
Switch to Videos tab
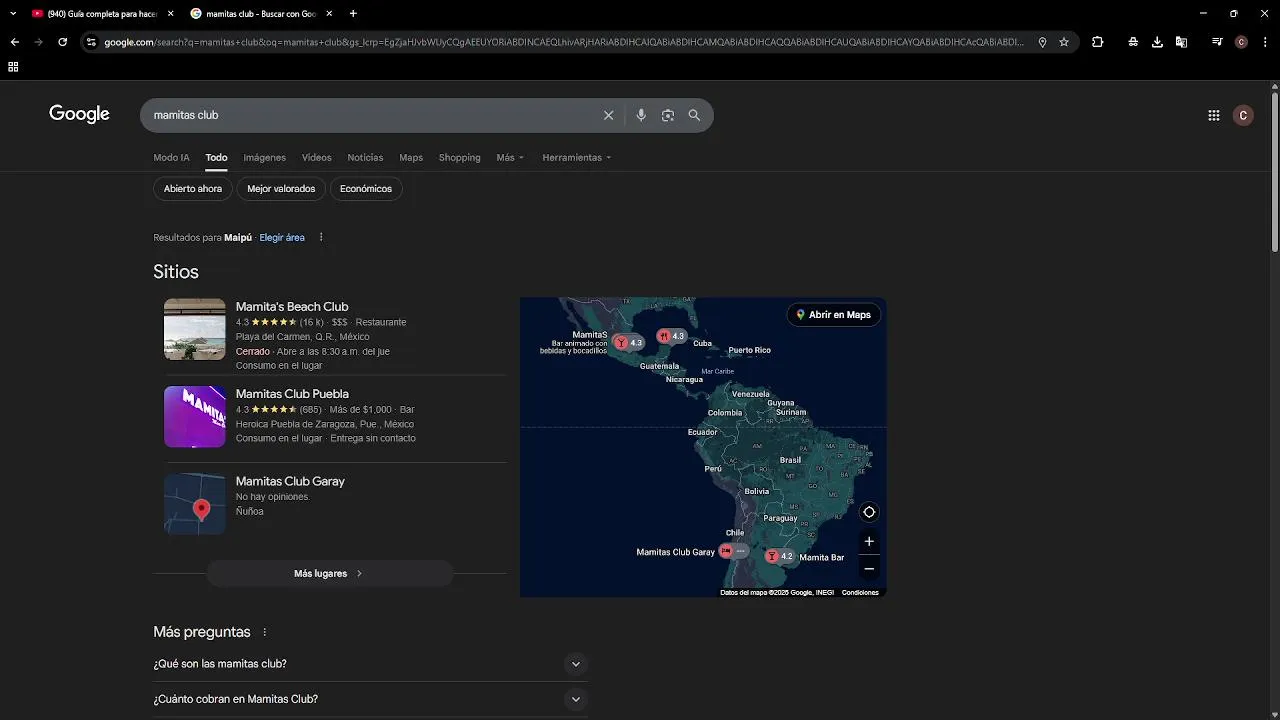(x=317, y=158)
